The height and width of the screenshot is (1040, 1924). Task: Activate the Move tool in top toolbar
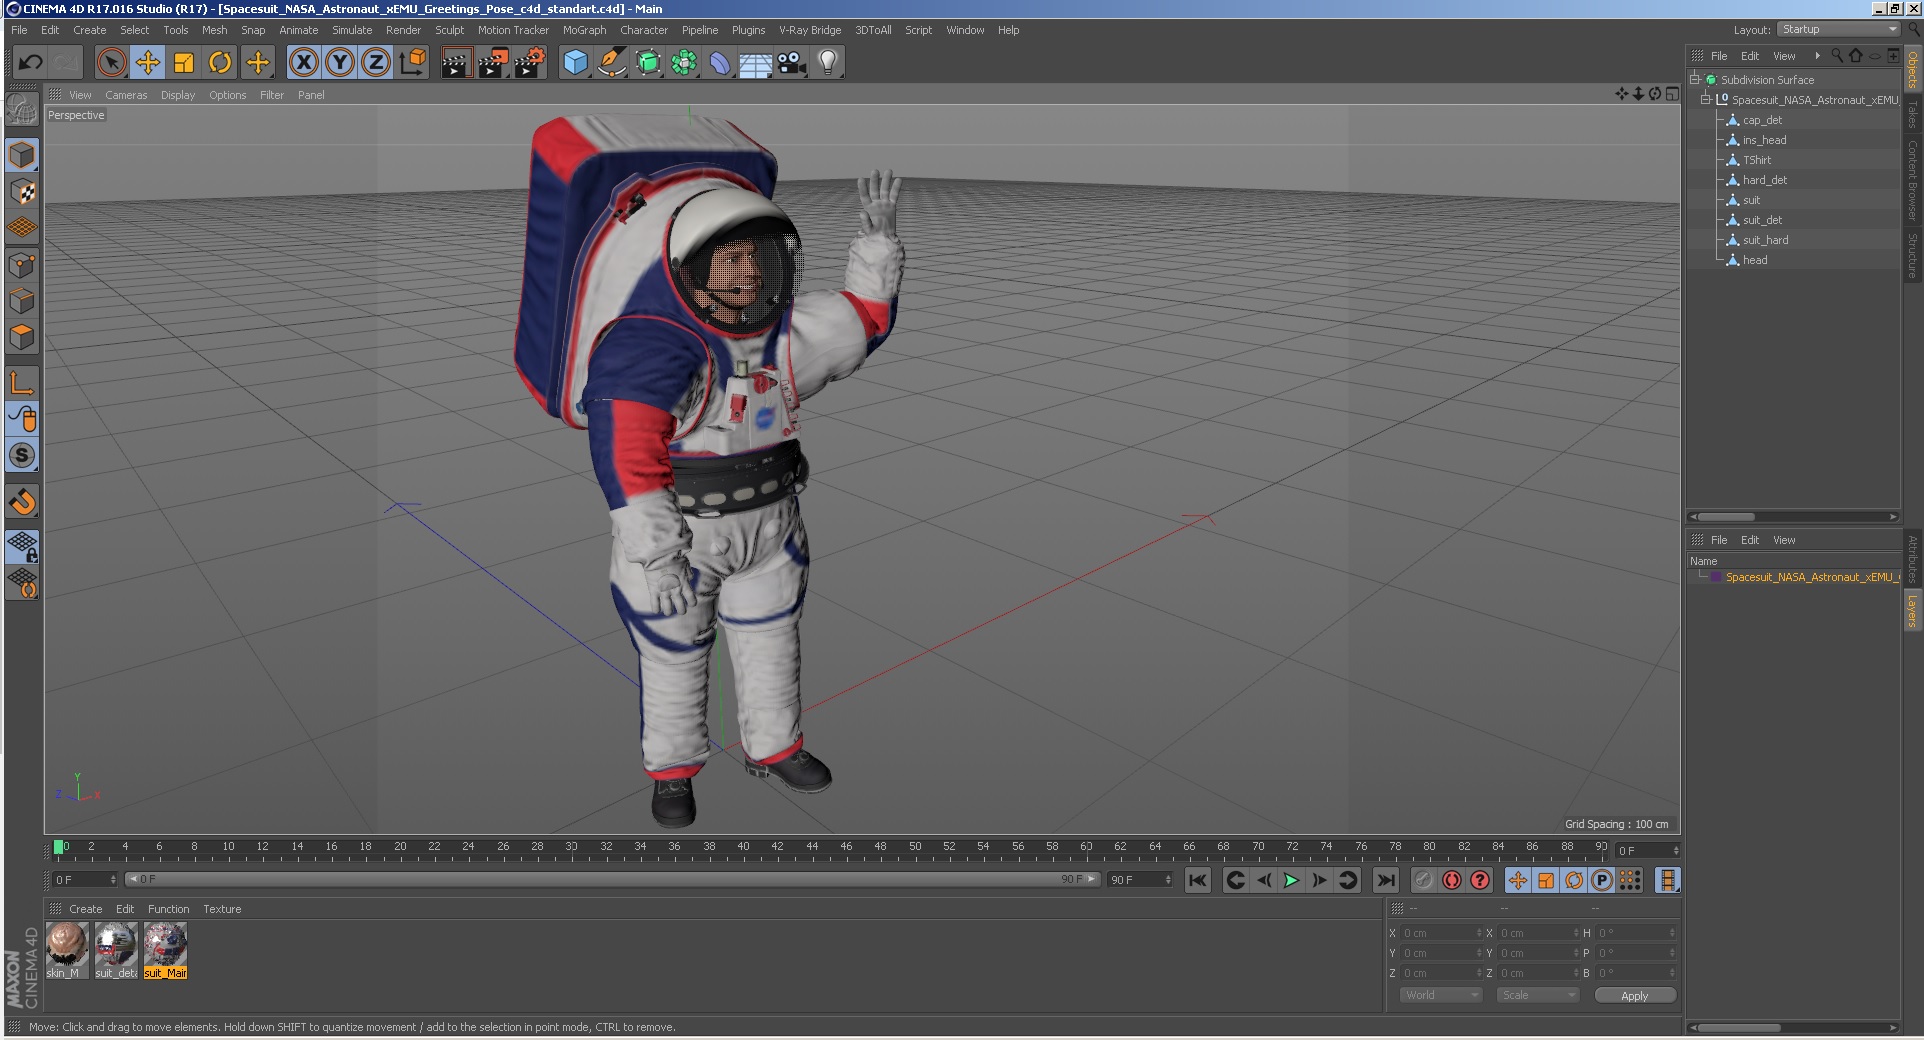[148, 63]
